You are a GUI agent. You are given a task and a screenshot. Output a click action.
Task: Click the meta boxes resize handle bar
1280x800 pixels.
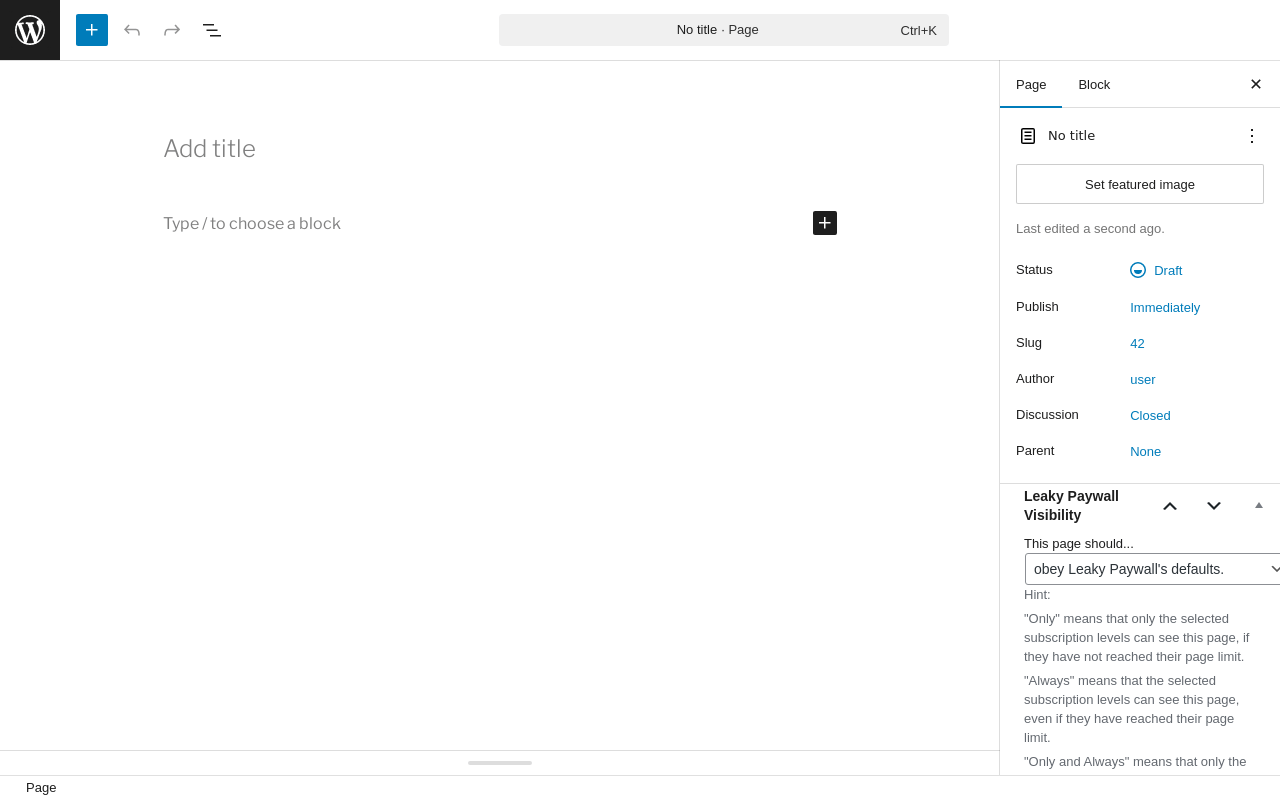pyautogui.click(x=500, y=763)
